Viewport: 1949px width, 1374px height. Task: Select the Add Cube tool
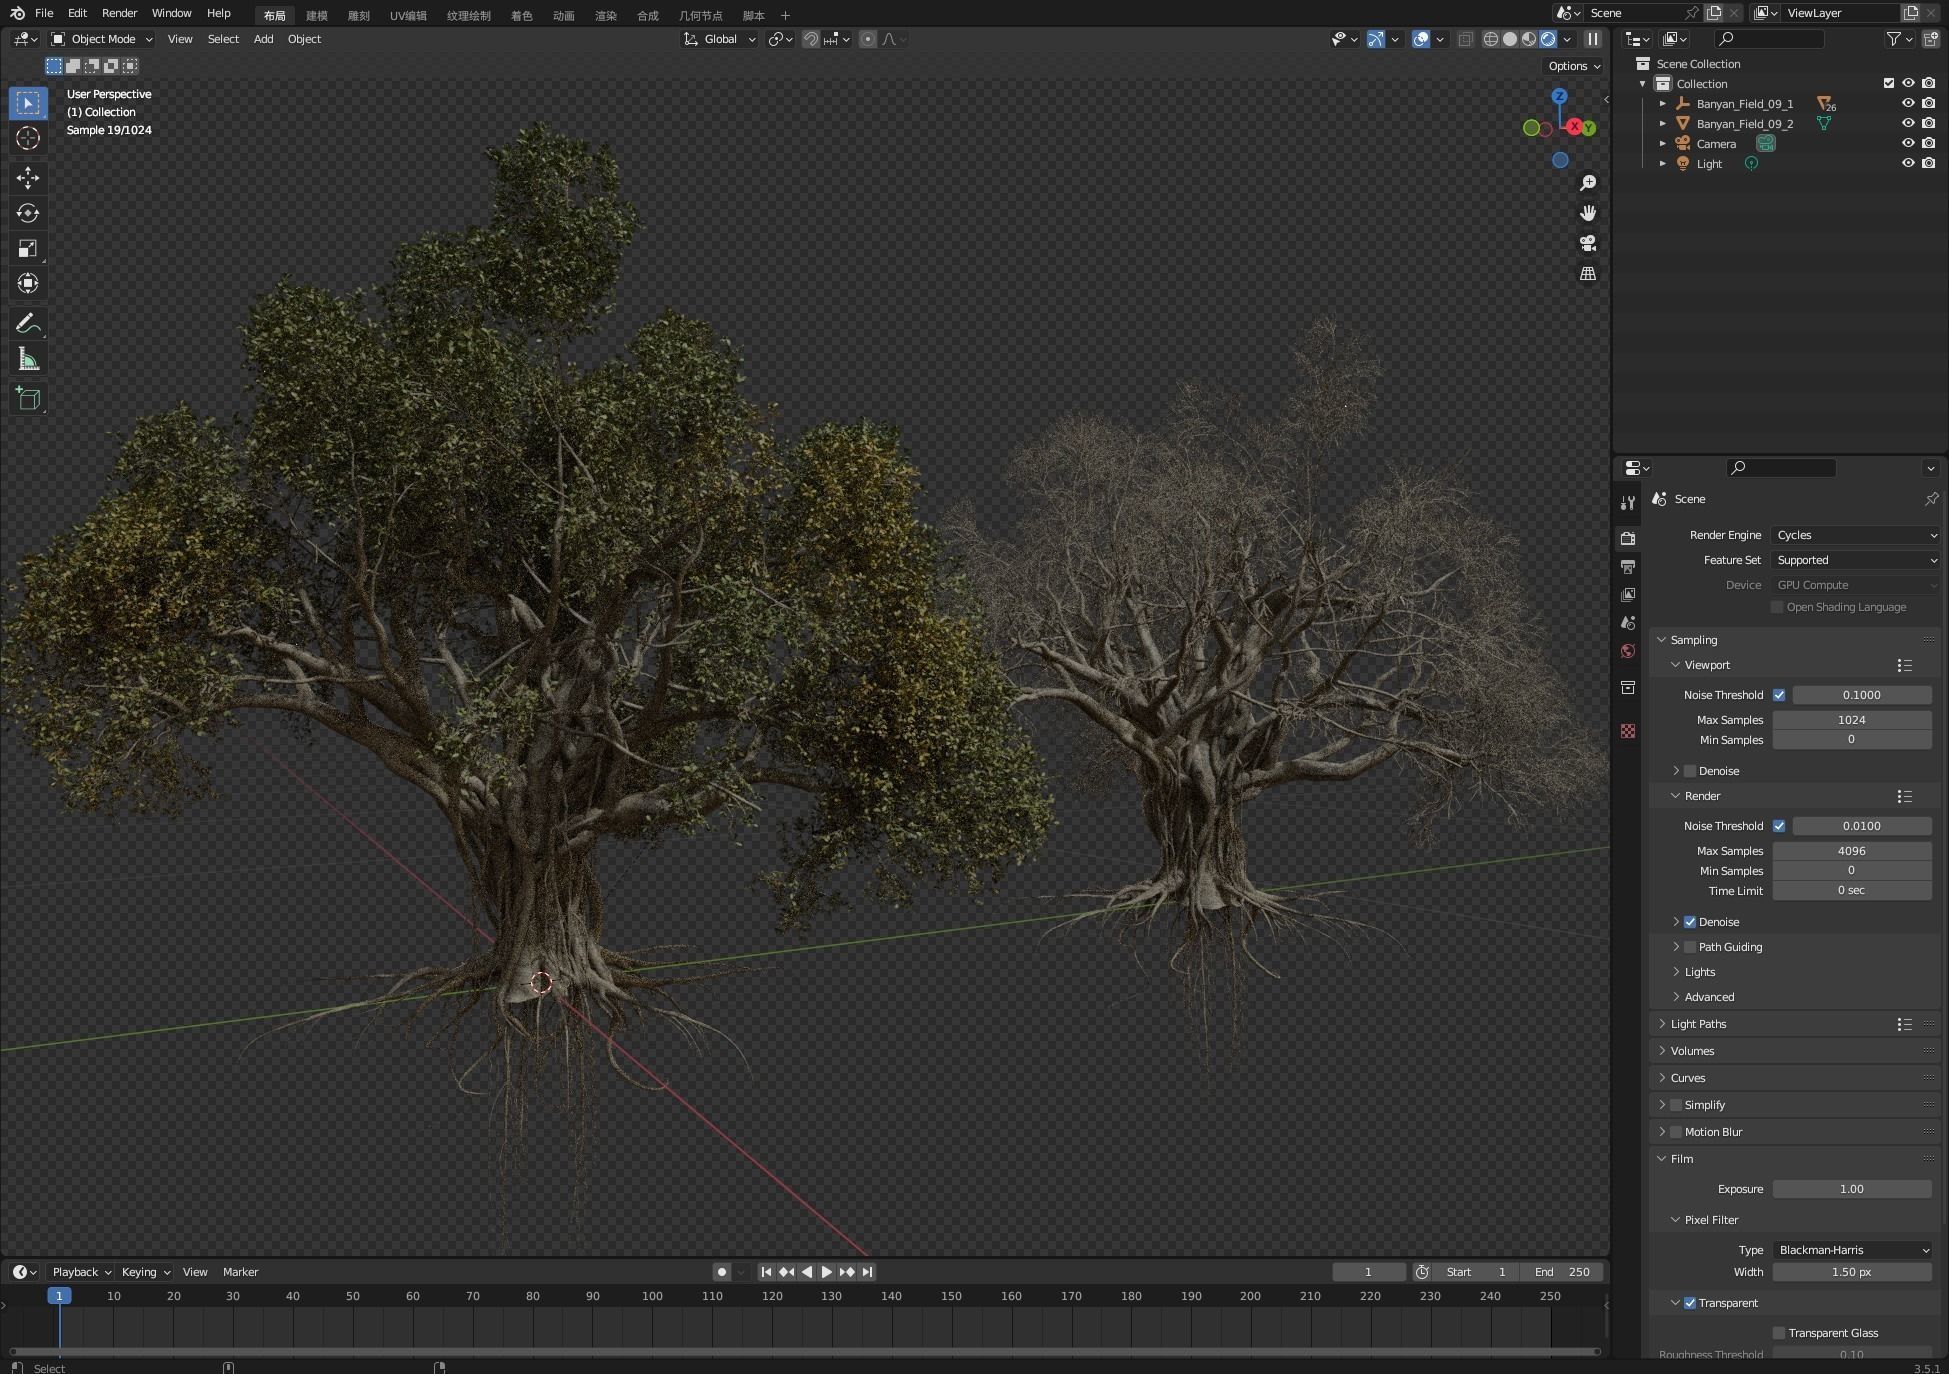point(28,399)
